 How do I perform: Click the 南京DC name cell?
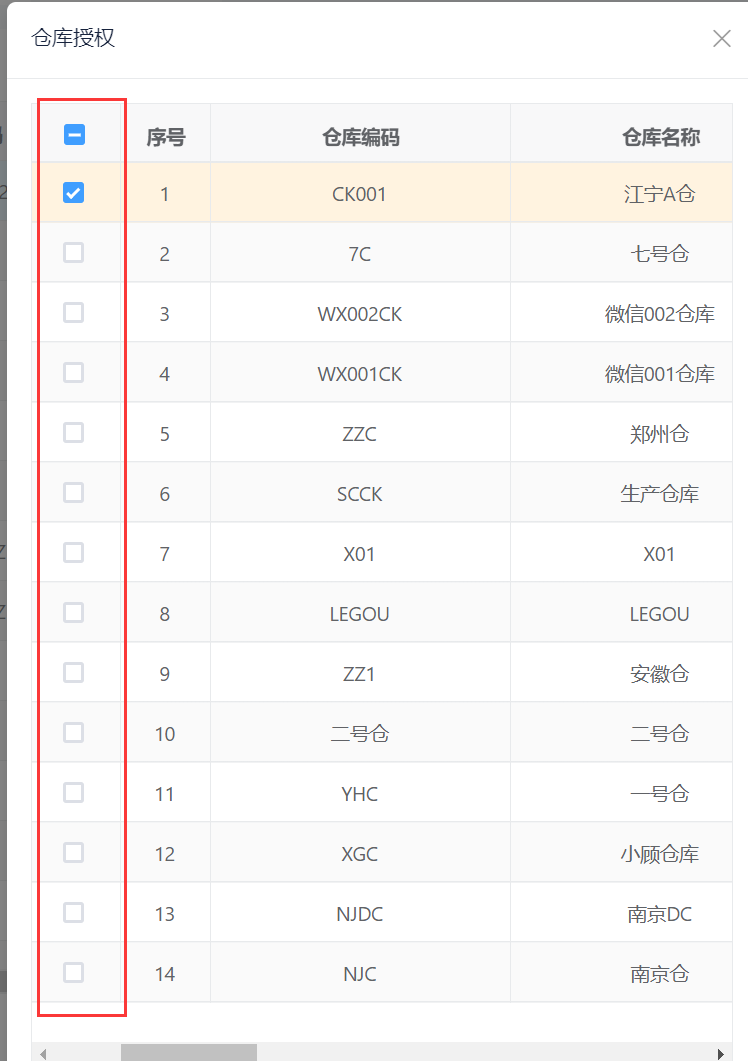pyautogui.click(x=621, y=914)
